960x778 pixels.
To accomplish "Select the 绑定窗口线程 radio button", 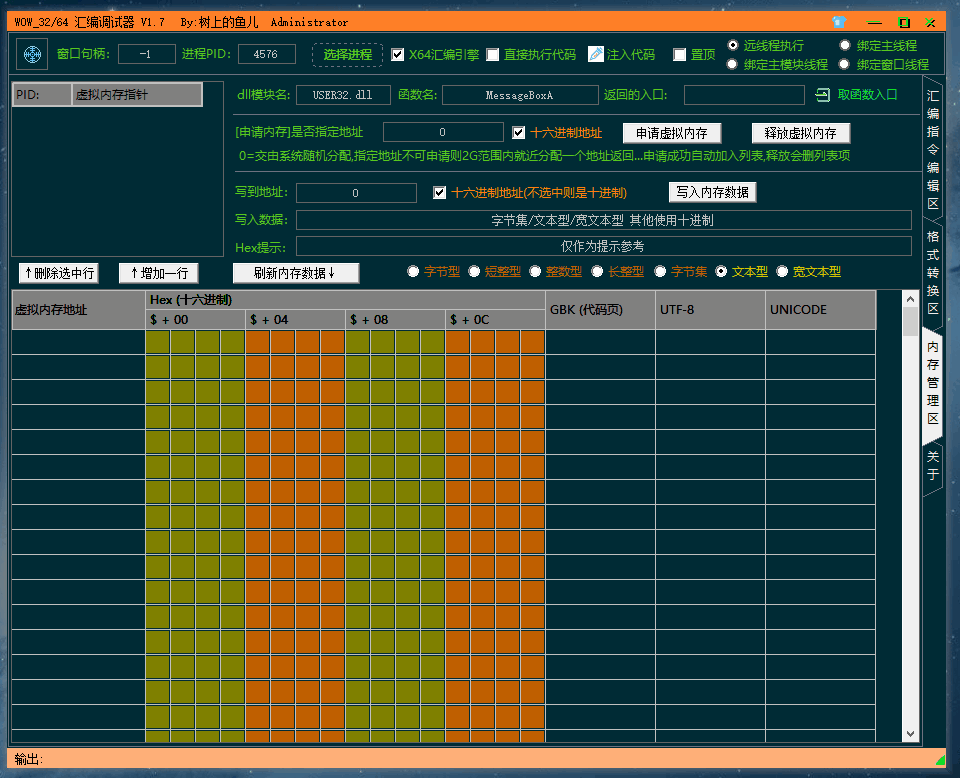I will click(x=845, y=64).
